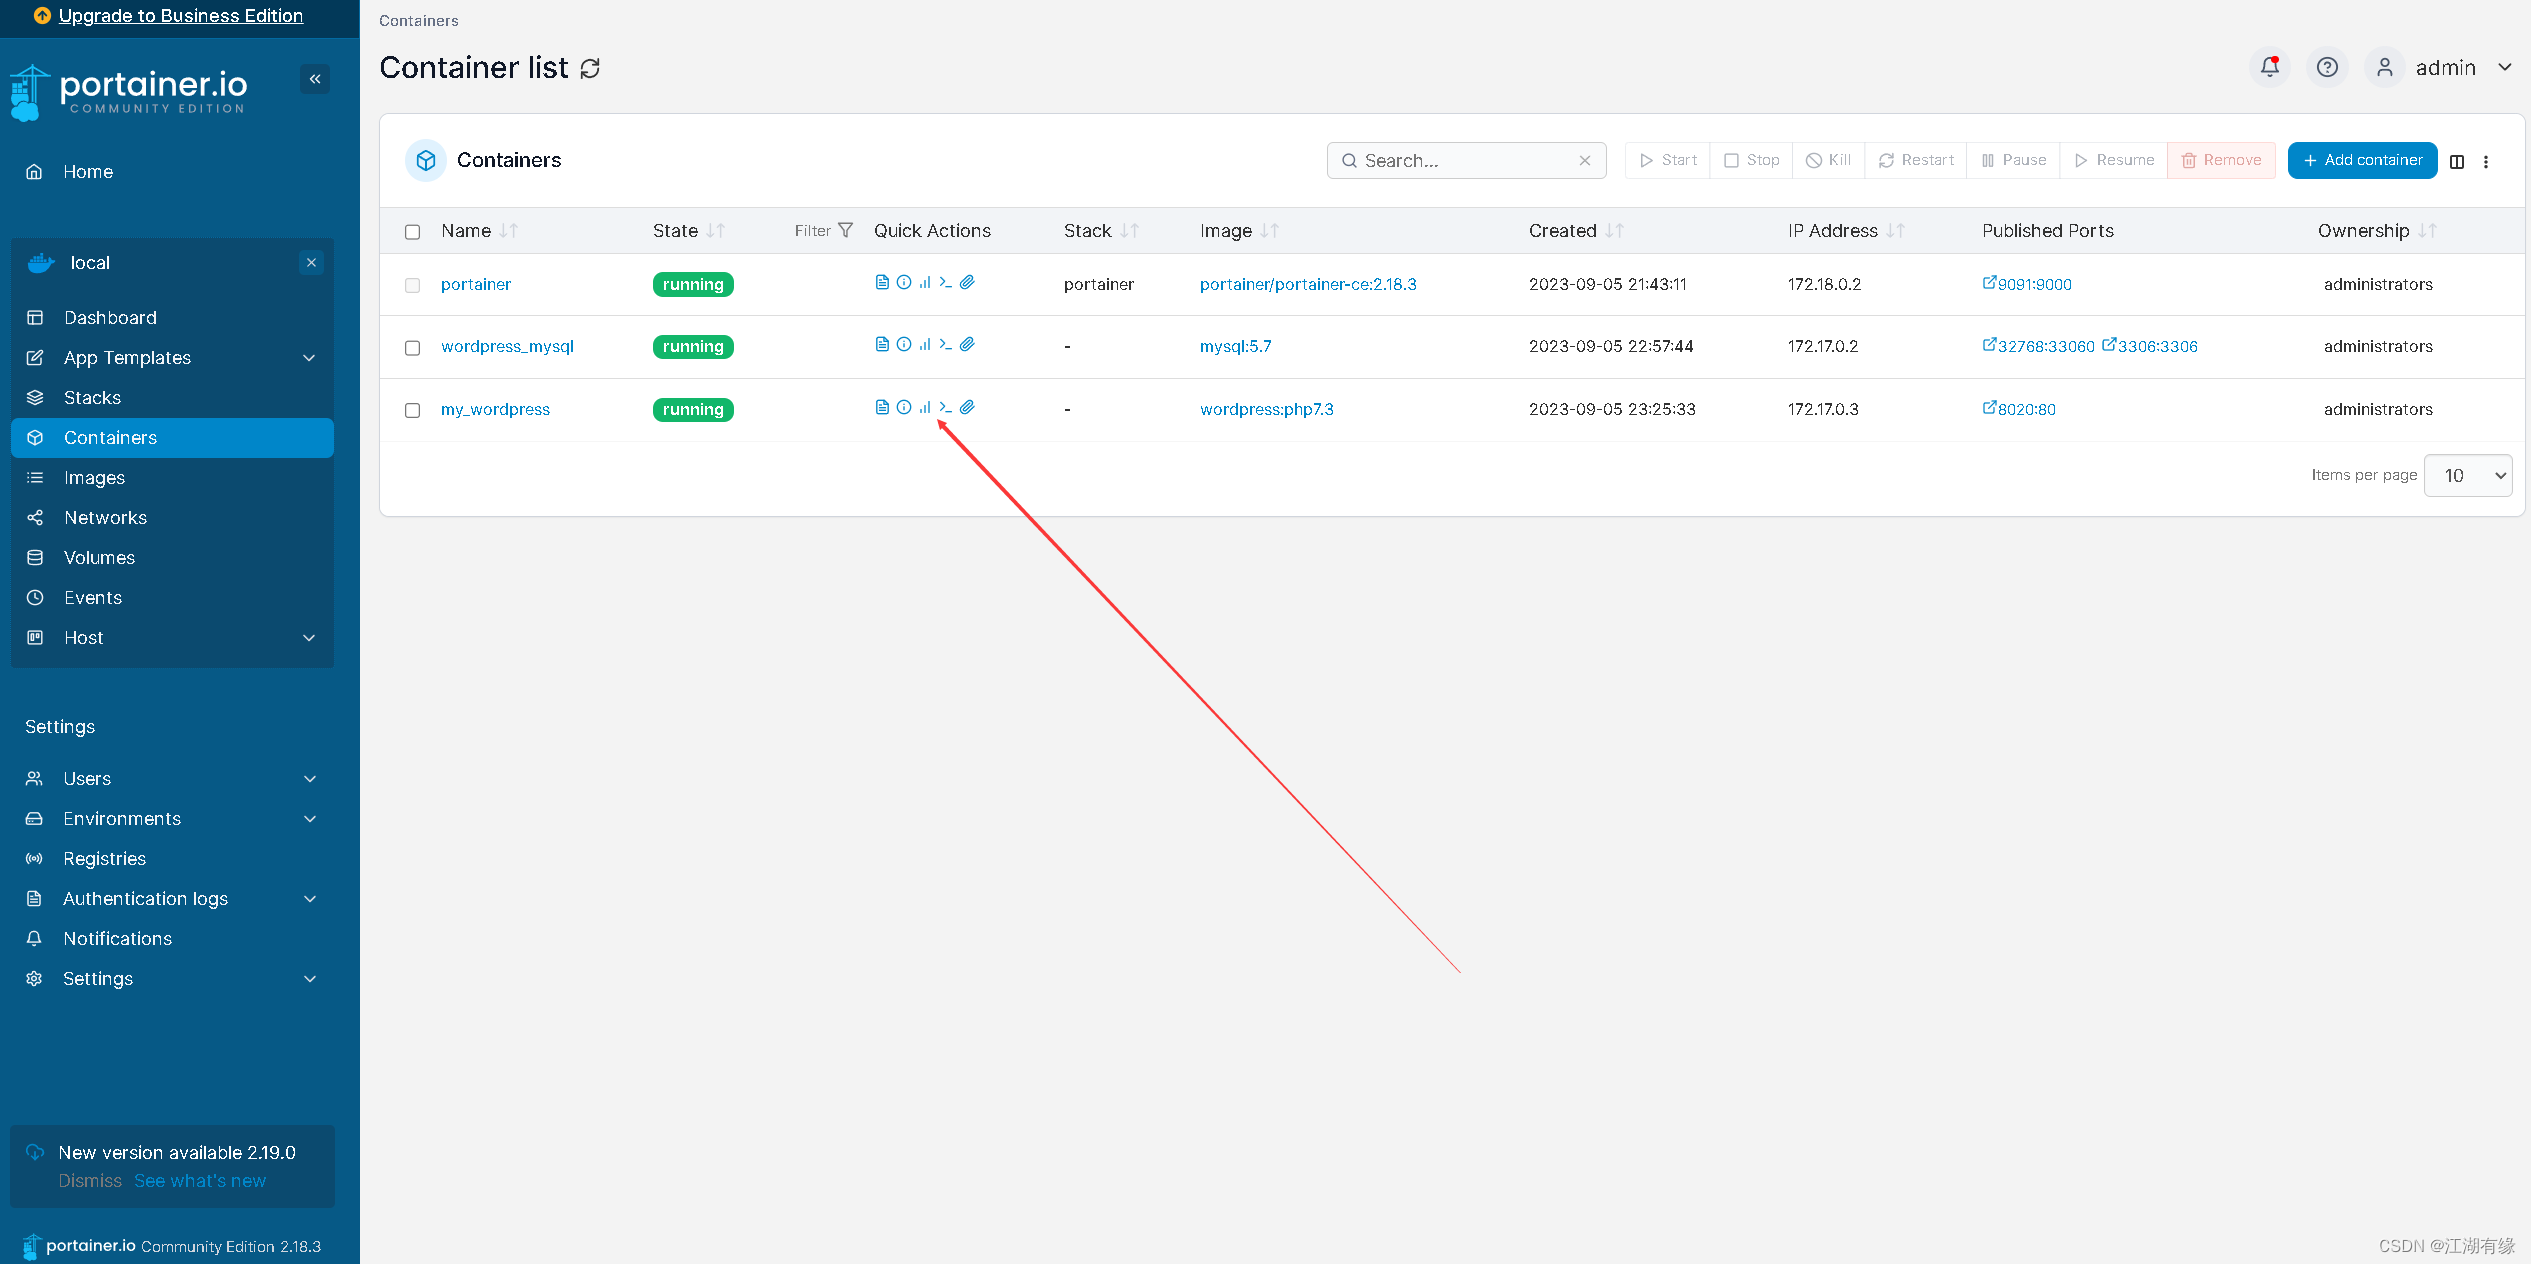Open mysql:5.7 image link

point(1235,346)
